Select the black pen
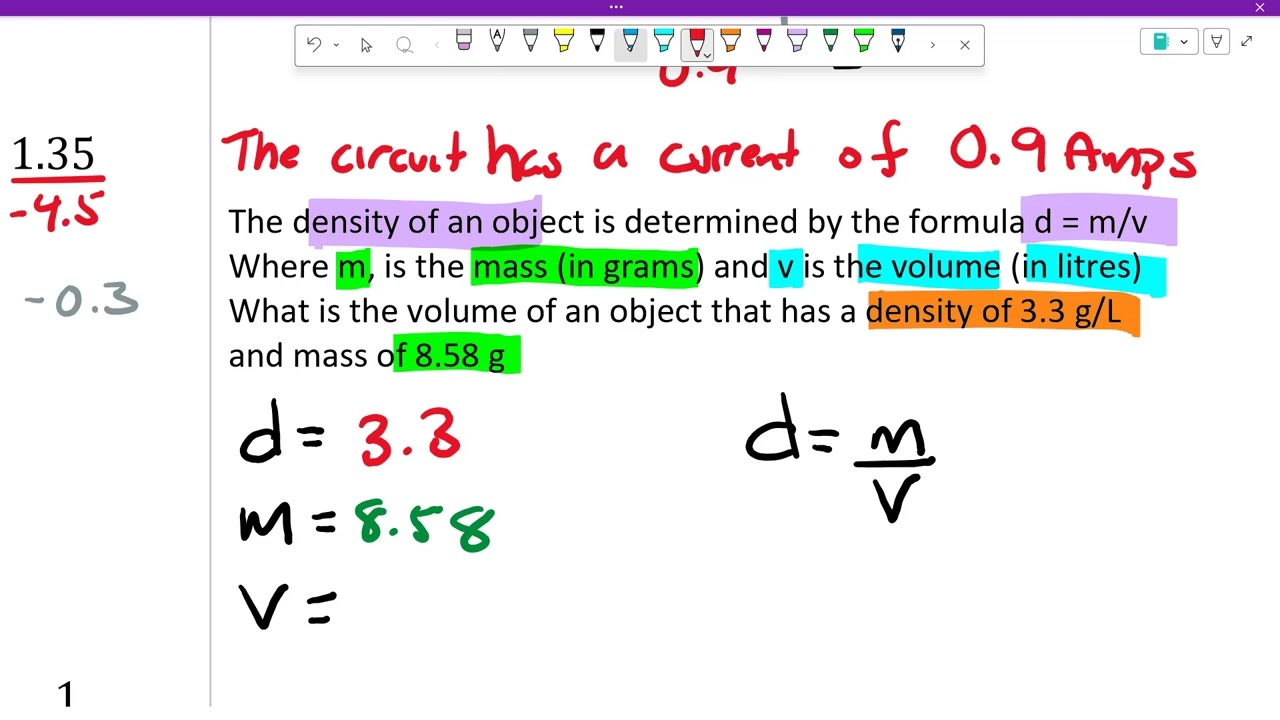 597,41
